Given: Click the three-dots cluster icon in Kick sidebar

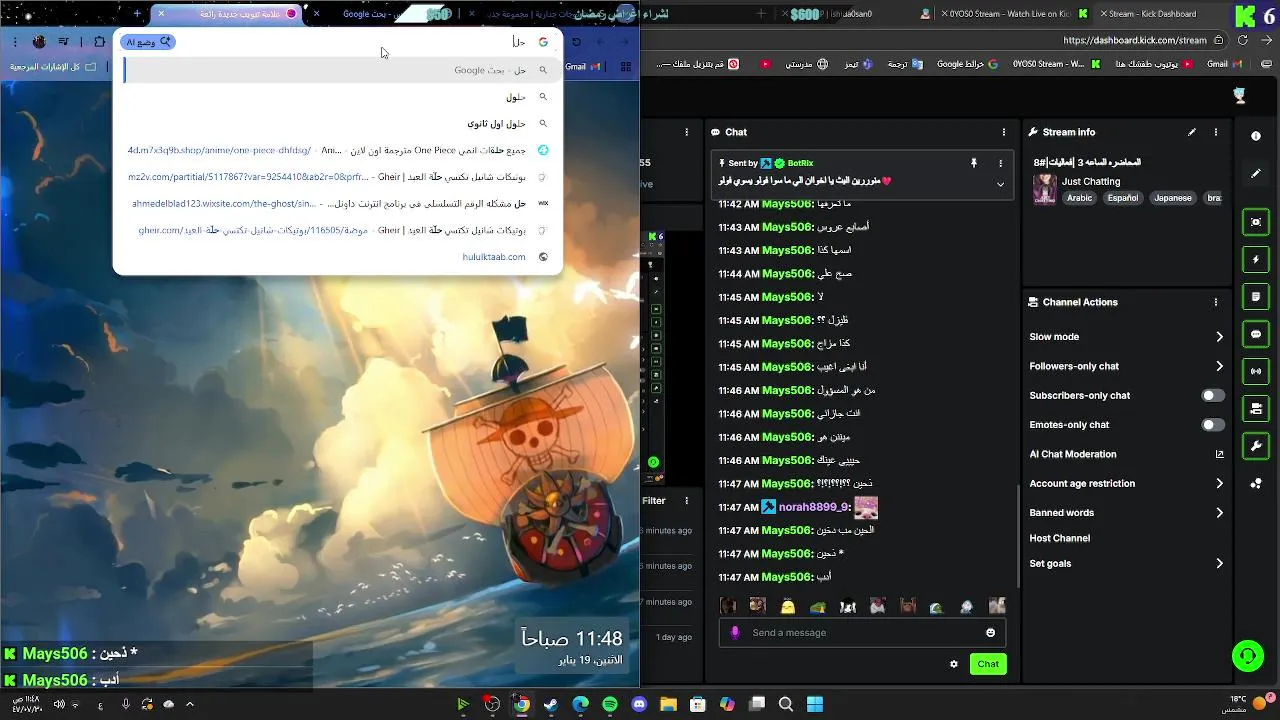Looking at the screenshot, I should point(1256,484).
